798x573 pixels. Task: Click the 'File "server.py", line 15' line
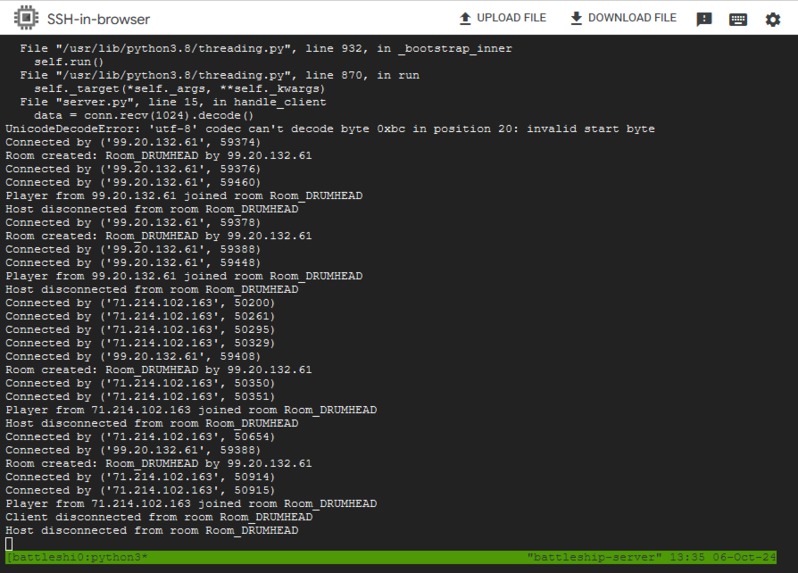point(173,102)
